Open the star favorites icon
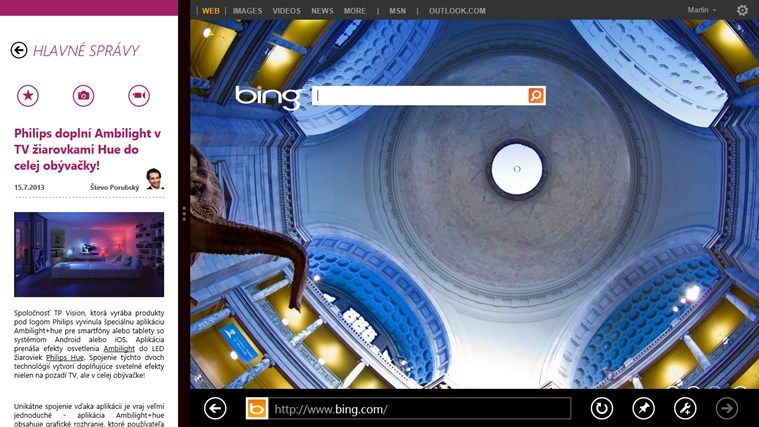The height and width of the screenshot is (427, 759). click(x=28, y=95)
